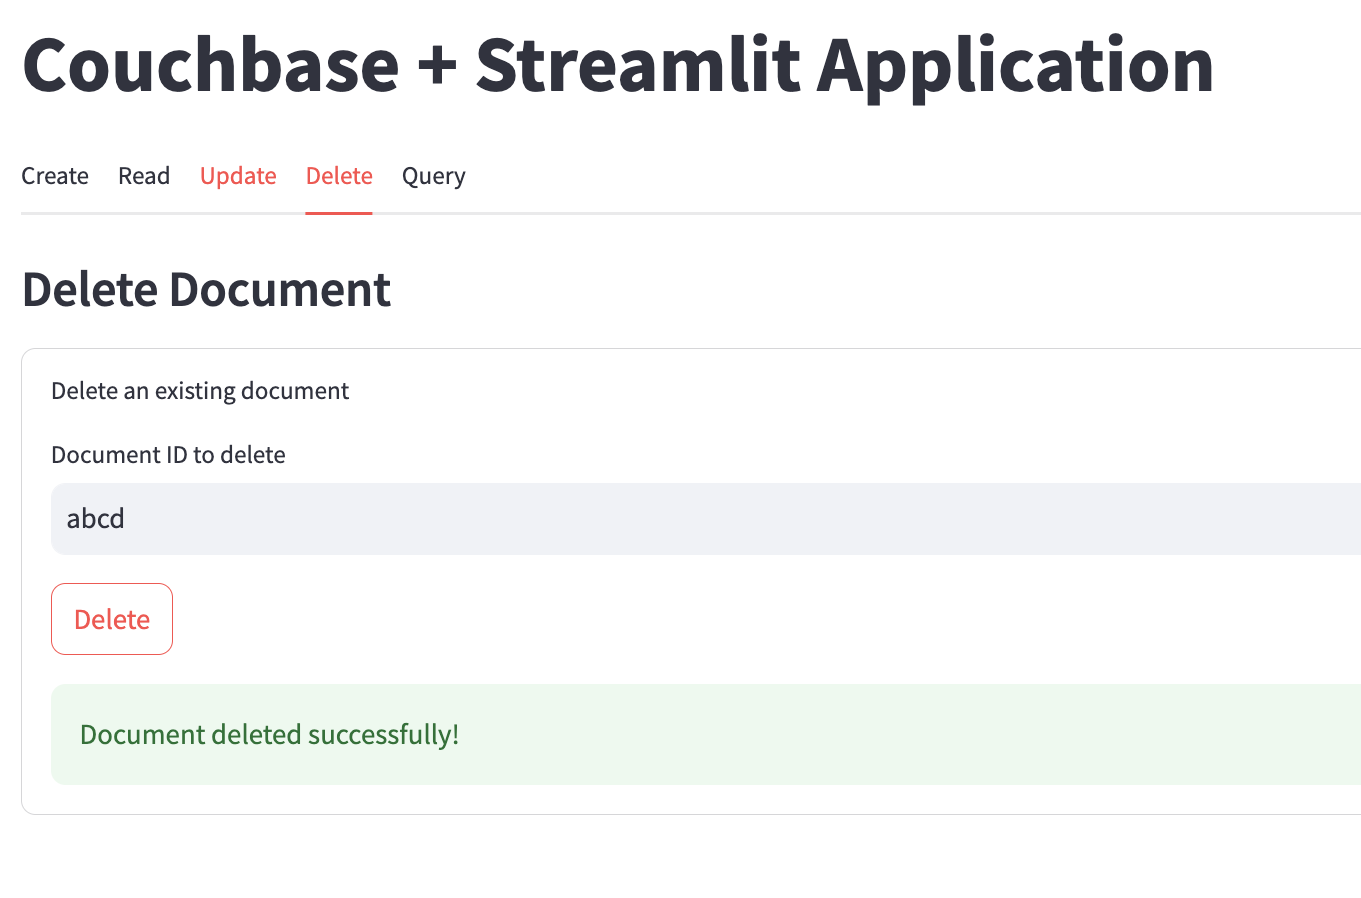1361x898 pixels.
Task: Click the red-outlined Delete button
Action: [112, 619]
